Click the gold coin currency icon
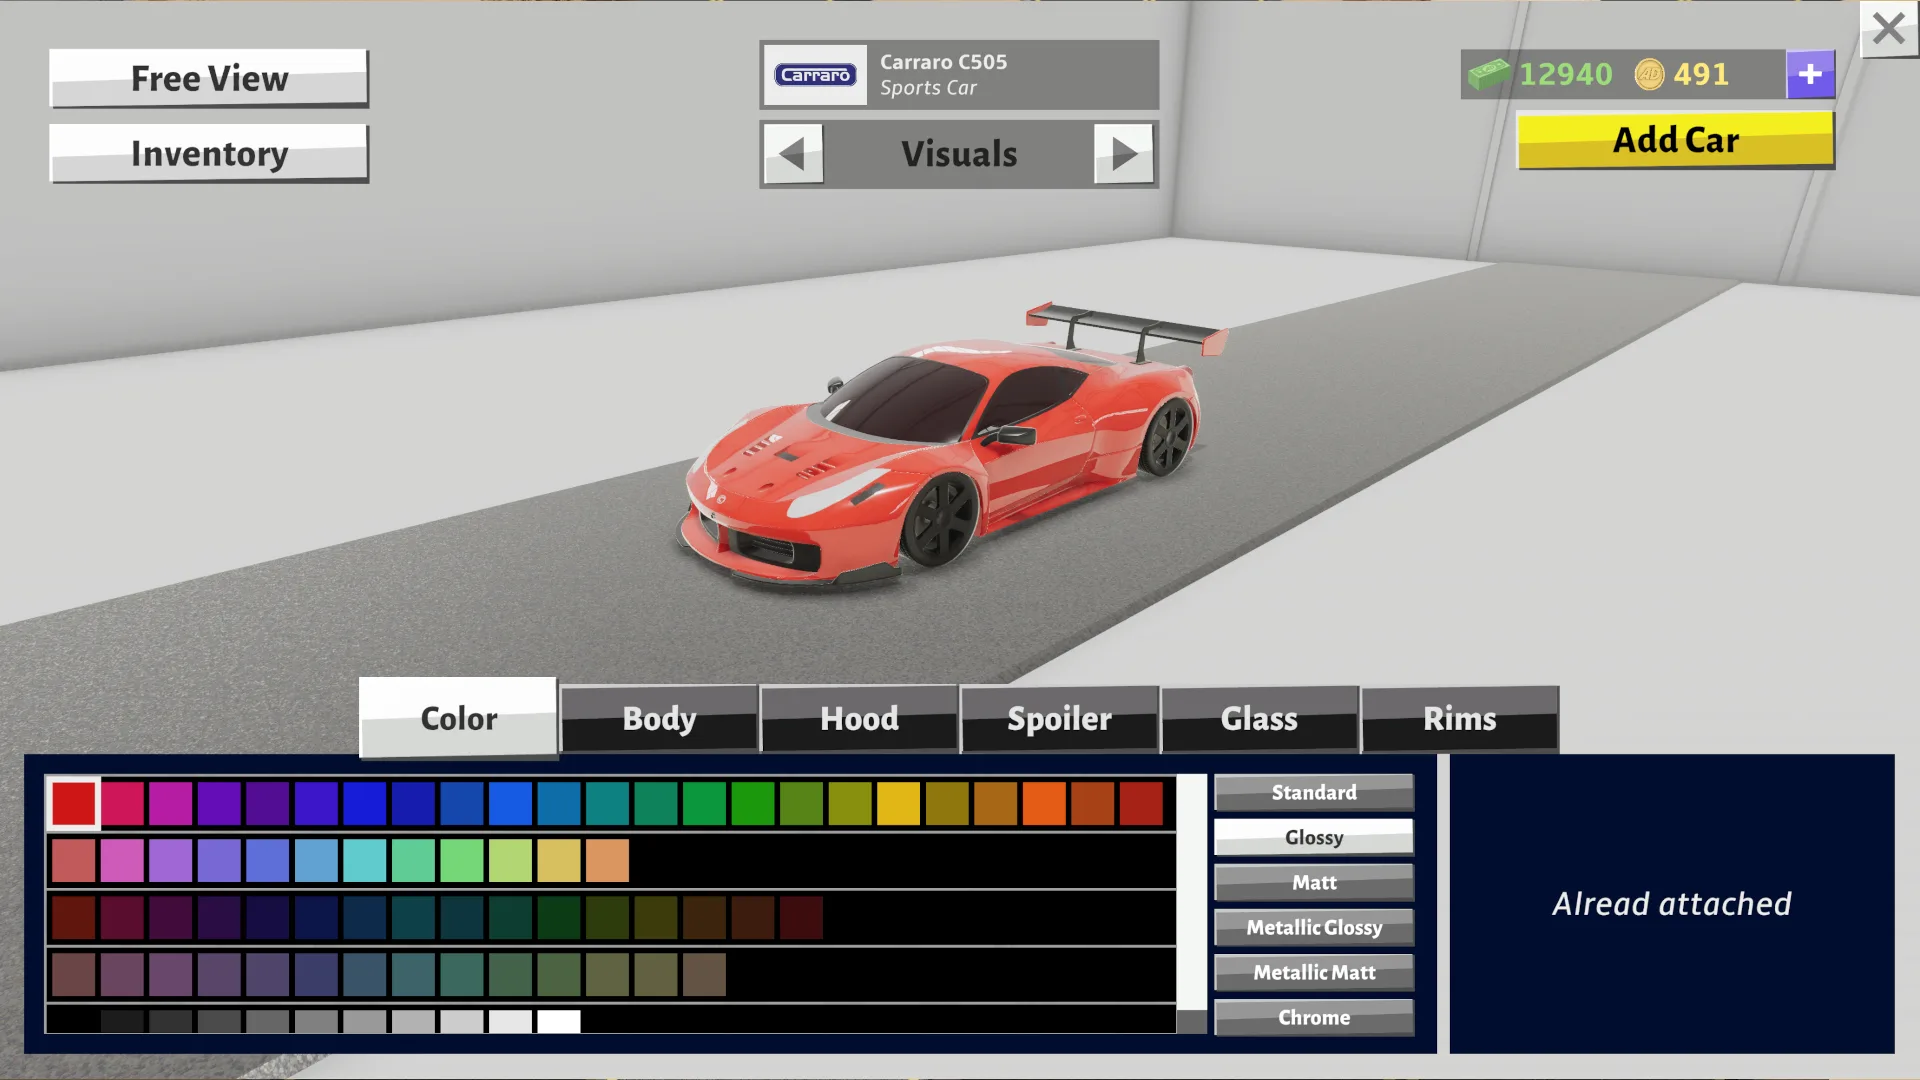 [1650, 74]
